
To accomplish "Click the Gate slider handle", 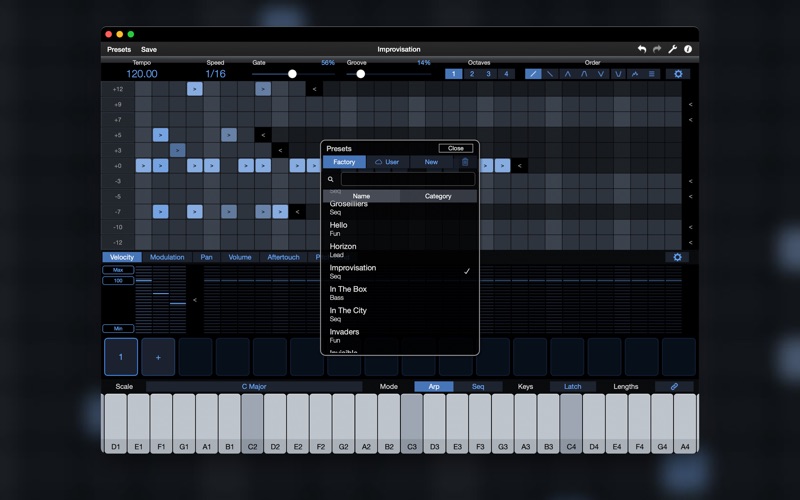I will (292, 74).
